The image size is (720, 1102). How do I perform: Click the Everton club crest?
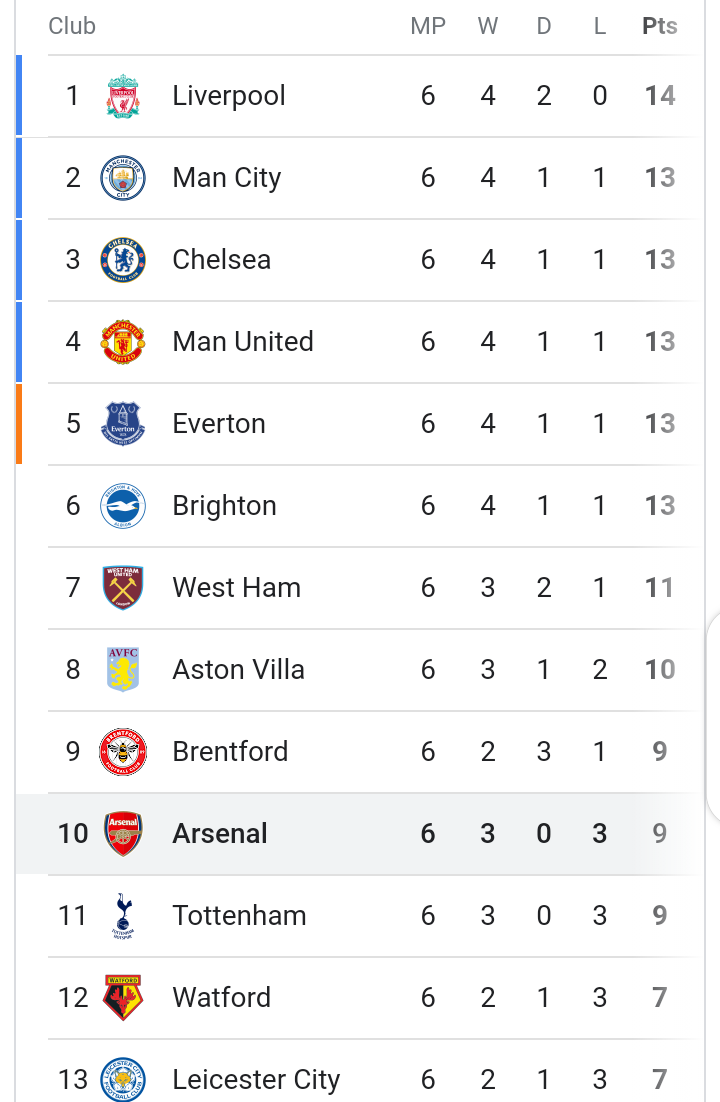tap(123, 424)
